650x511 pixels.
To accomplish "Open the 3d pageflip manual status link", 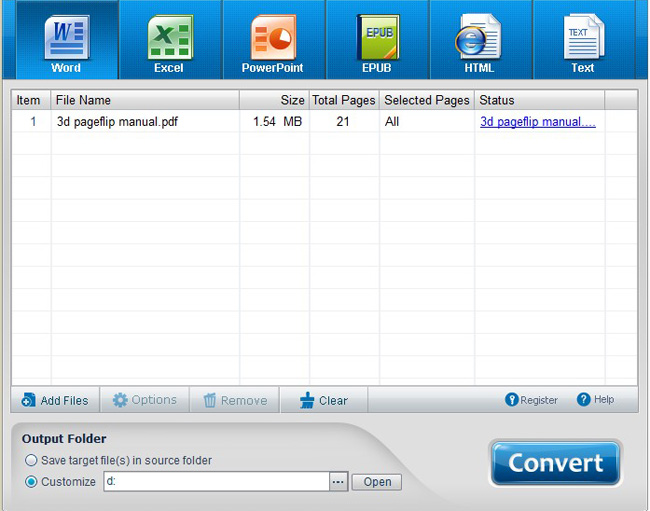I will tap(538, 122).
